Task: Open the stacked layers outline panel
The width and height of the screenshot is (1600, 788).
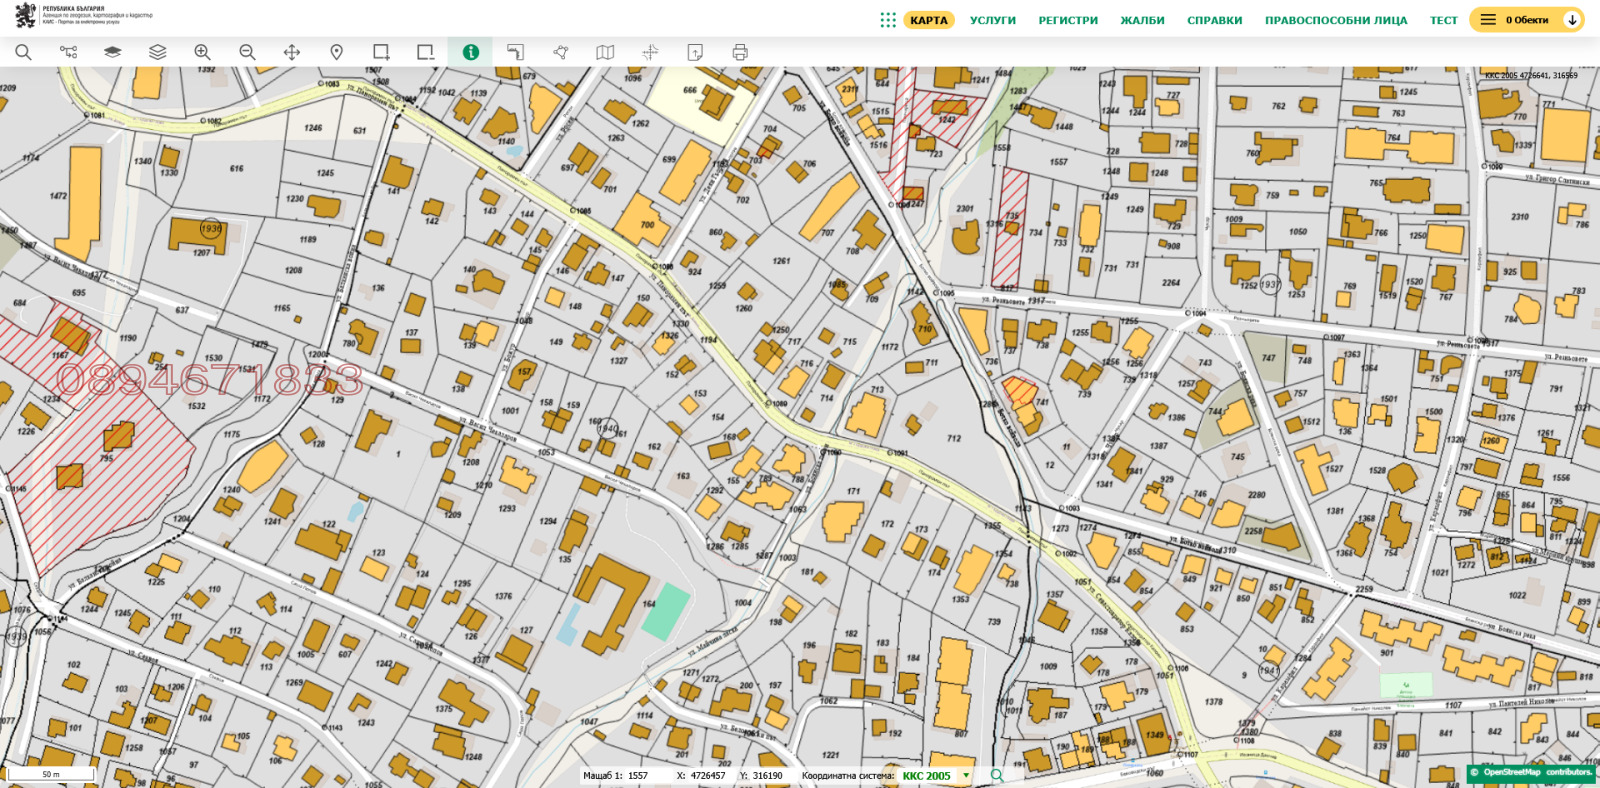Action: click(158, 52)
